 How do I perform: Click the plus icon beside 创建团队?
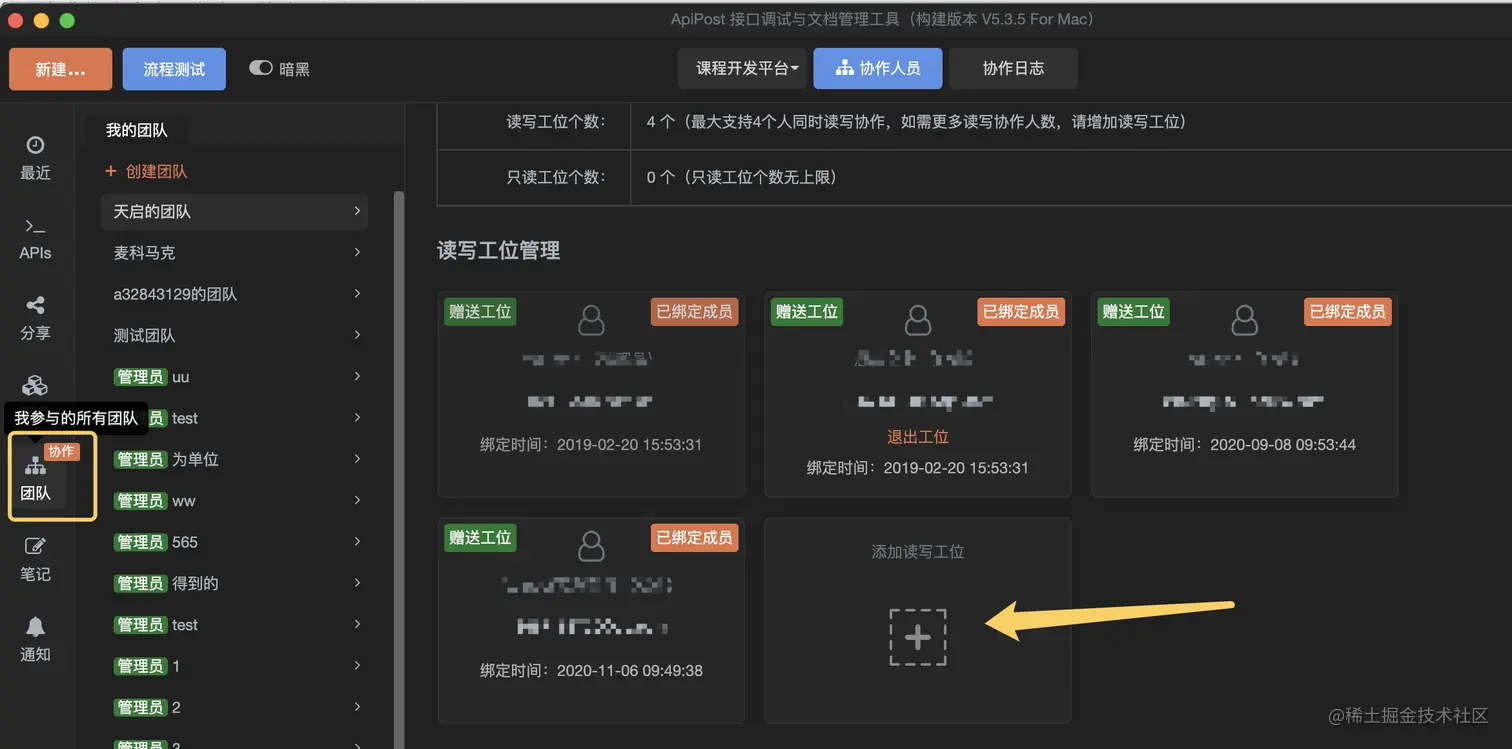[x=111, y=171]
